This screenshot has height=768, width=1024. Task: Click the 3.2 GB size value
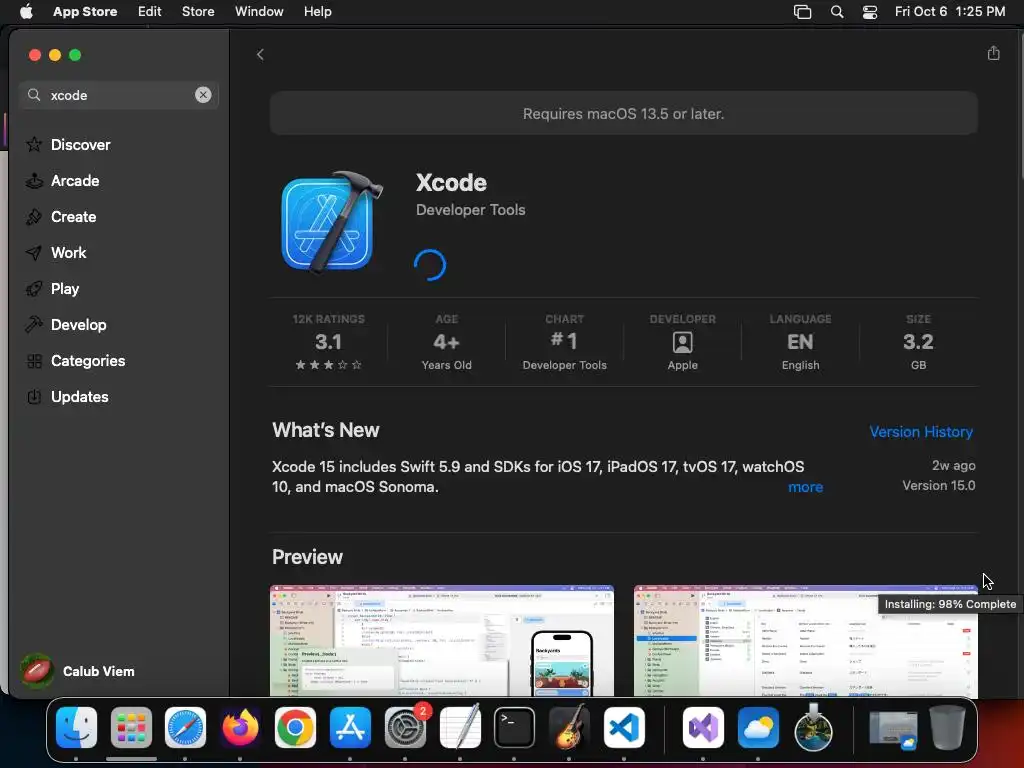[x=918, y=342]
